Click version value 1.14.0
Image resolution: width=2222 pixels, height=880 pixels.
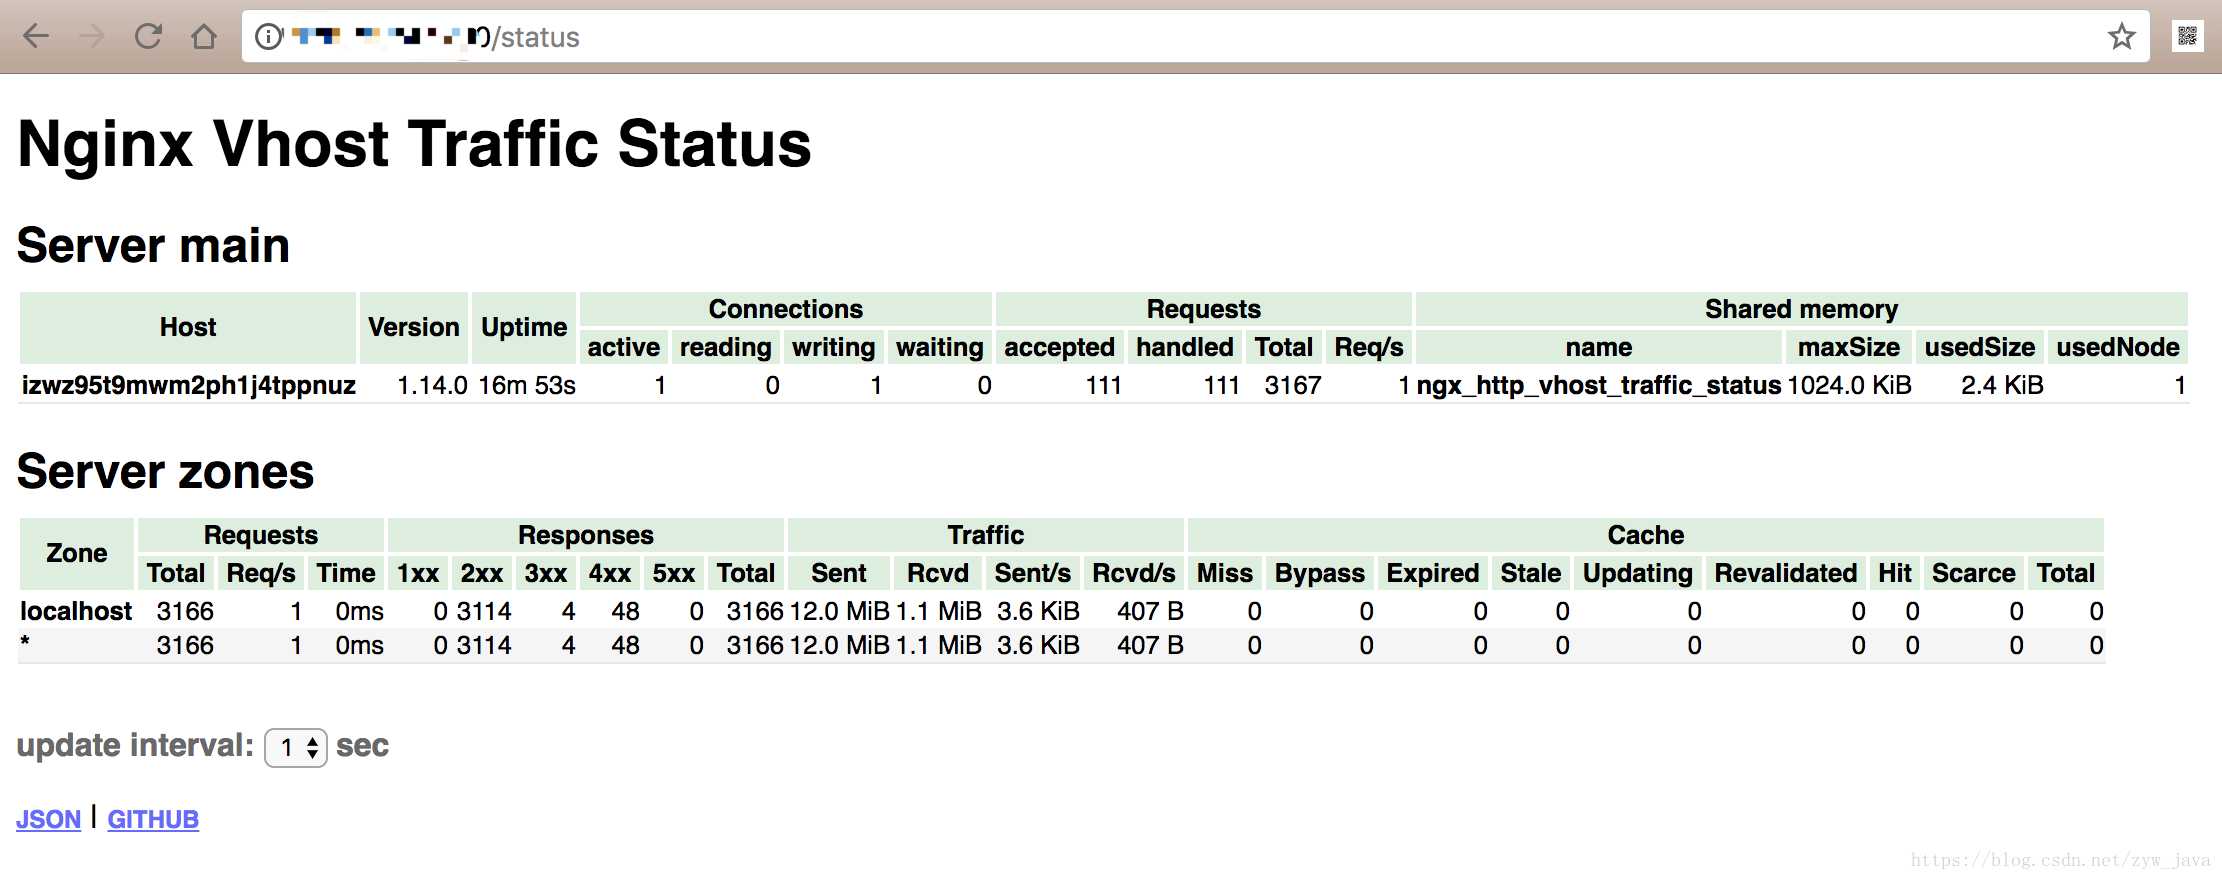pyautogui.click(x=432, y=385)
